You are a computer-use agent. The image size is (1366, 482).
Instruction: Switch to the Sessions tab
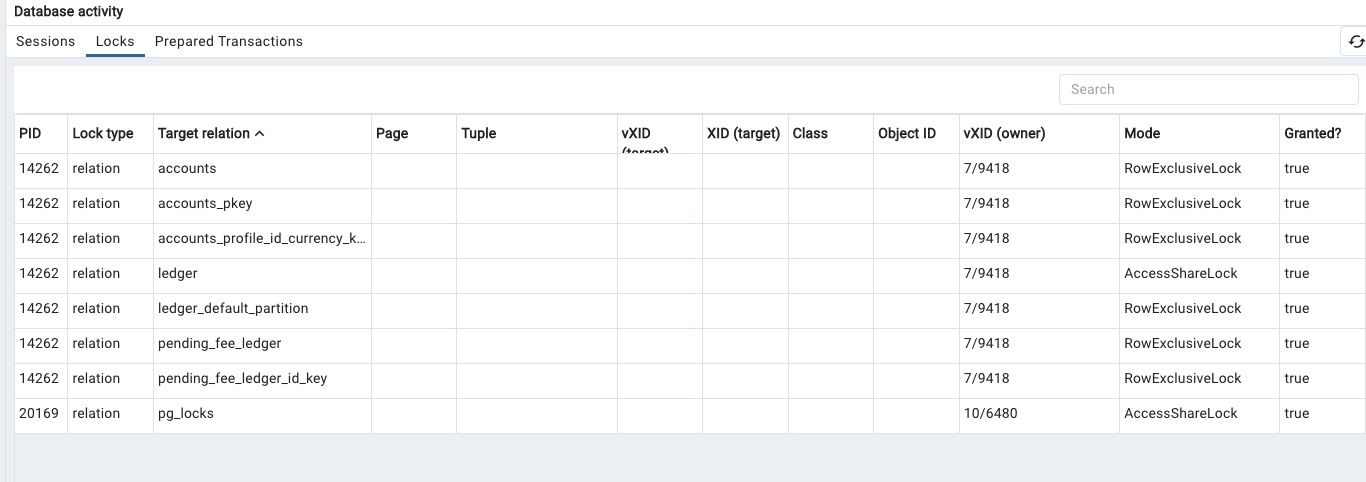pos(46,42)
